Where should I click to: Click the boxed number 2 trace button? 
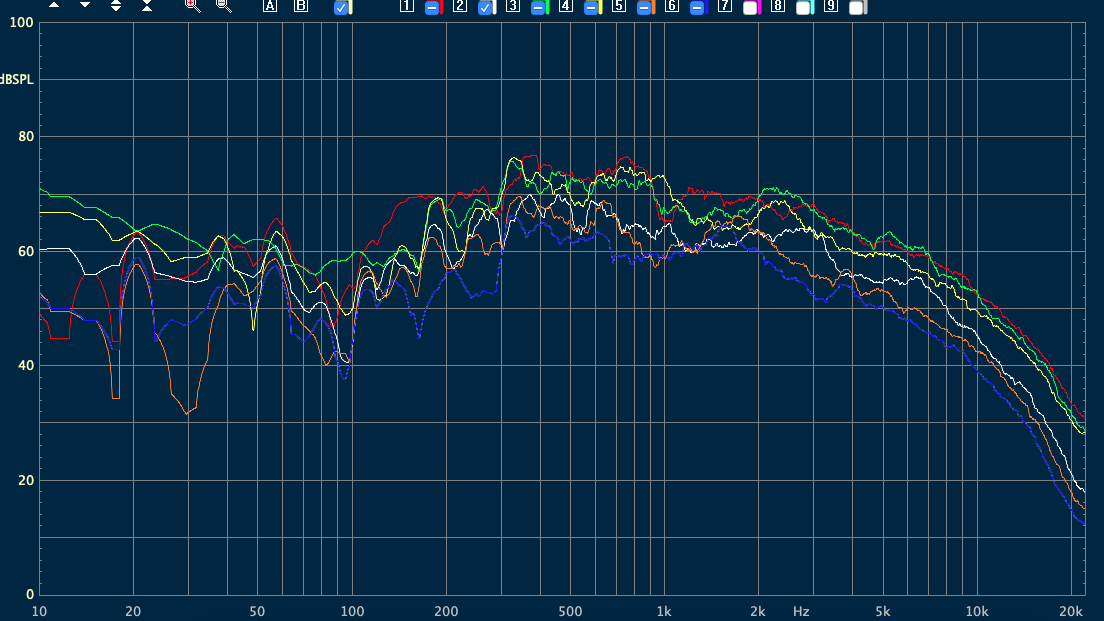click(460, 6)
